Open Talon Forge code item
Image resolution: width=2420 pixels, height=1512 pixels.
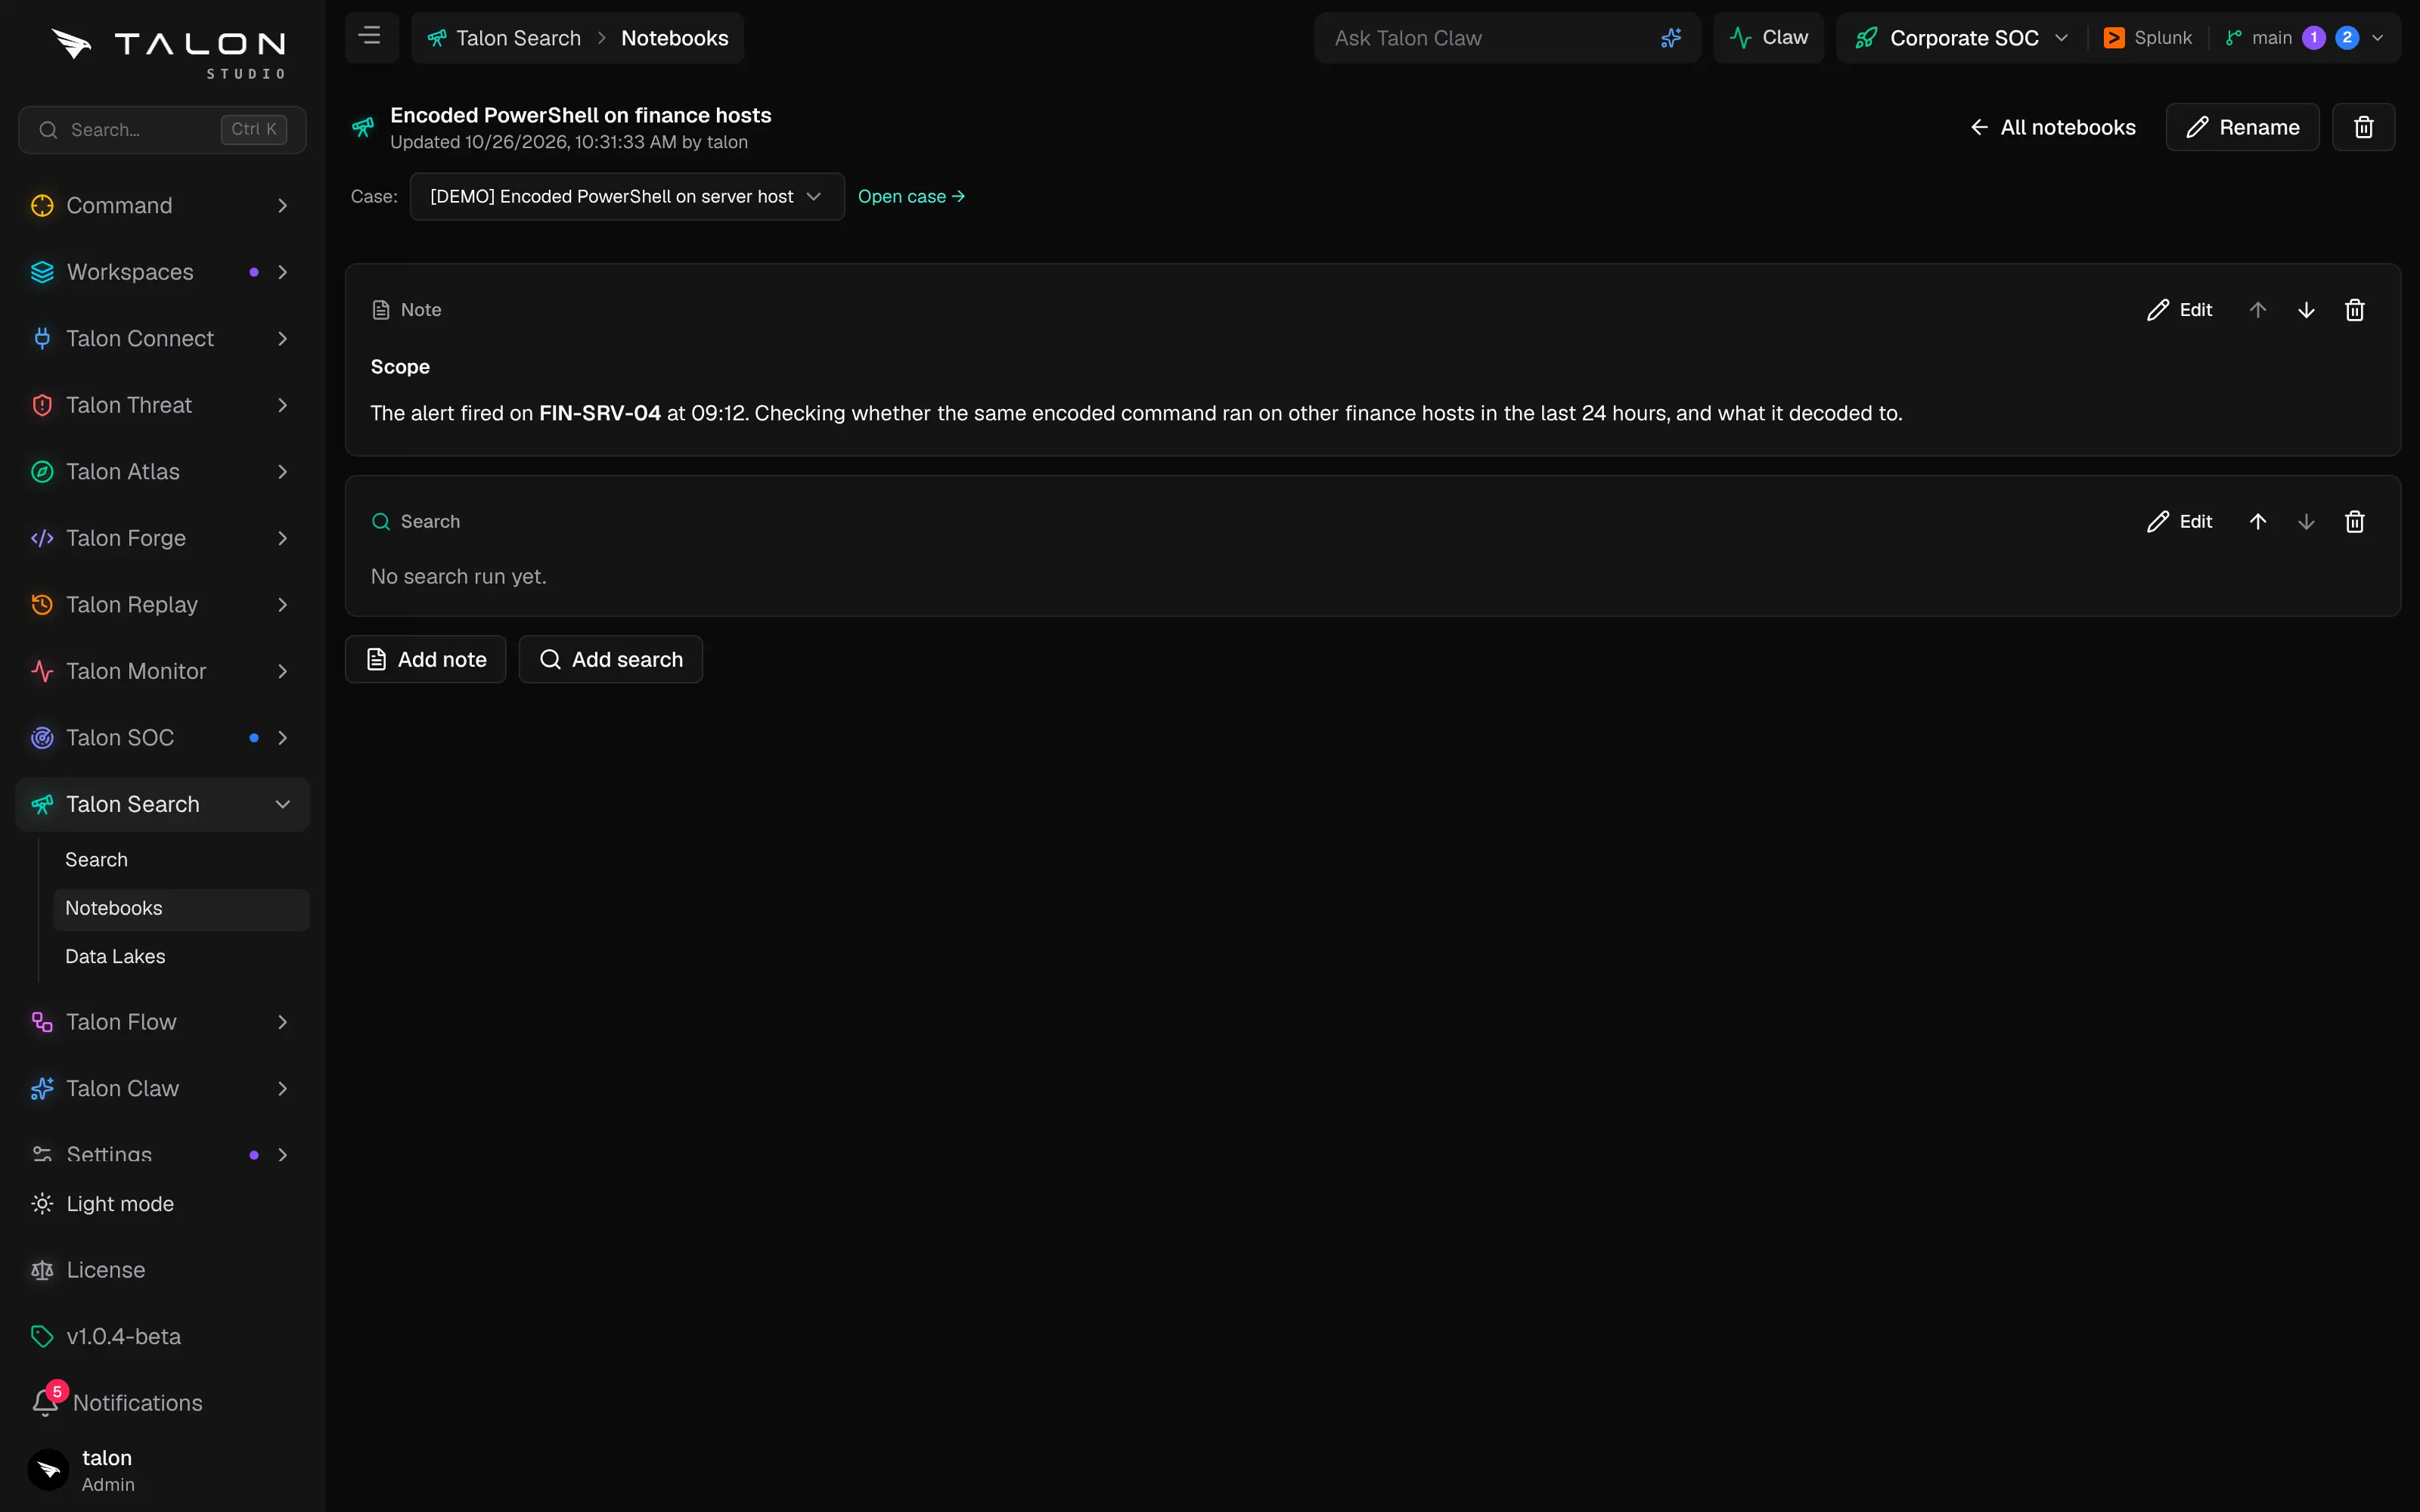click(162, 538)
